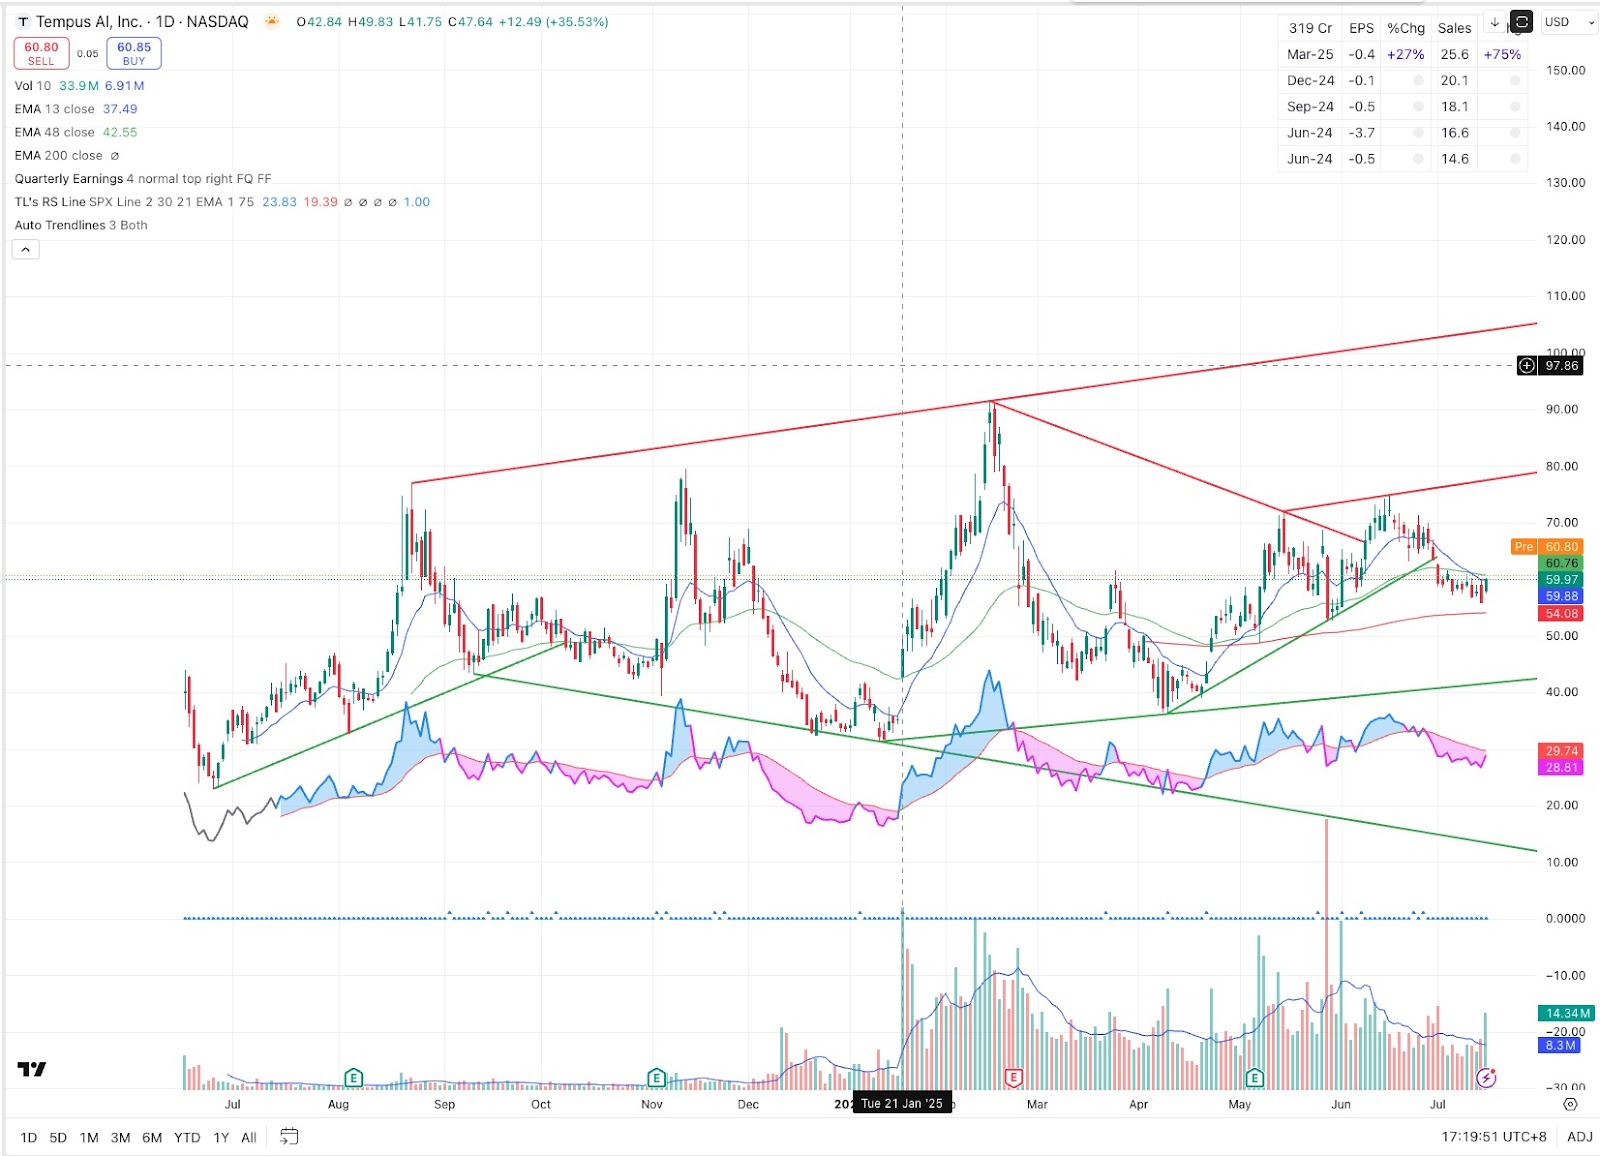Click the 0.05 spread value between Sell and Buy
Viewport: 1600px width, 1156px height.
[x=88, y=54]
